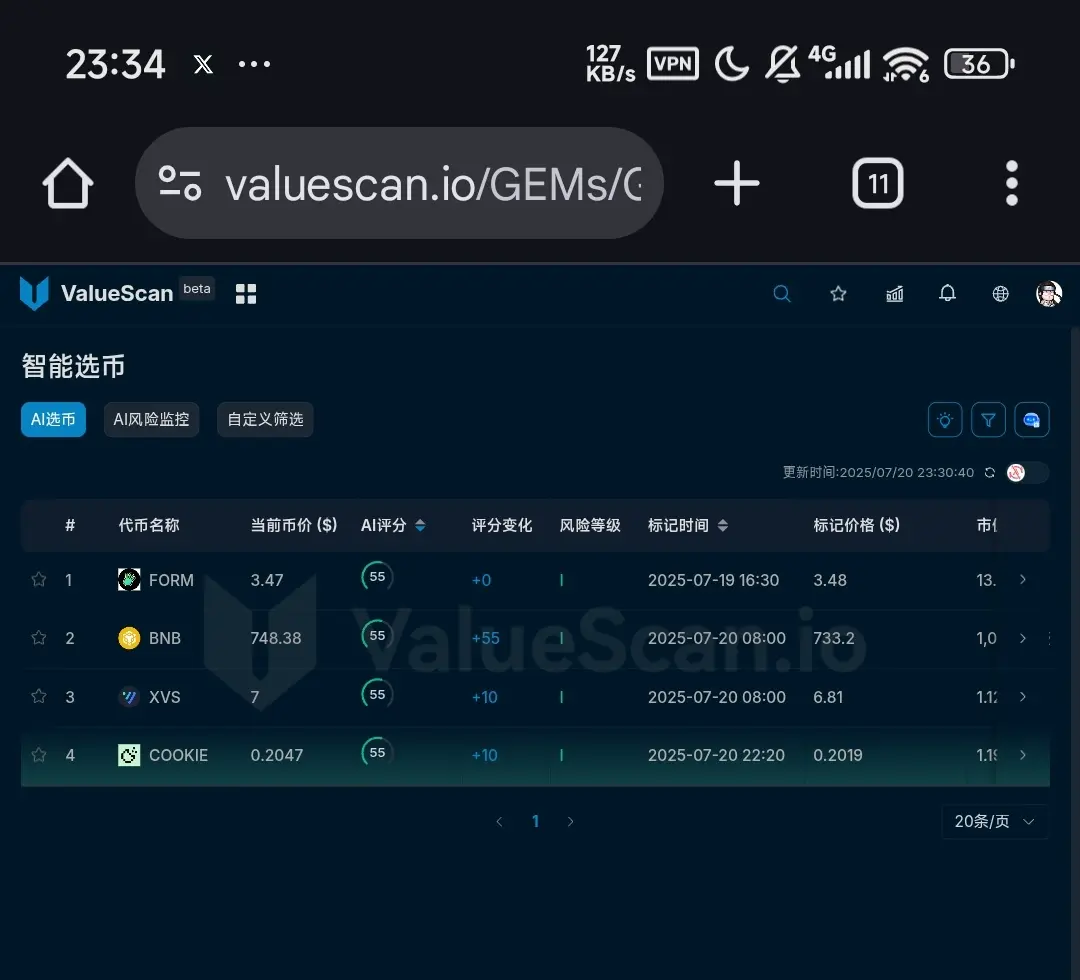This screenshot has width=1080, height=980.
Task: Open the search magnifier icon
Action: 782,294
